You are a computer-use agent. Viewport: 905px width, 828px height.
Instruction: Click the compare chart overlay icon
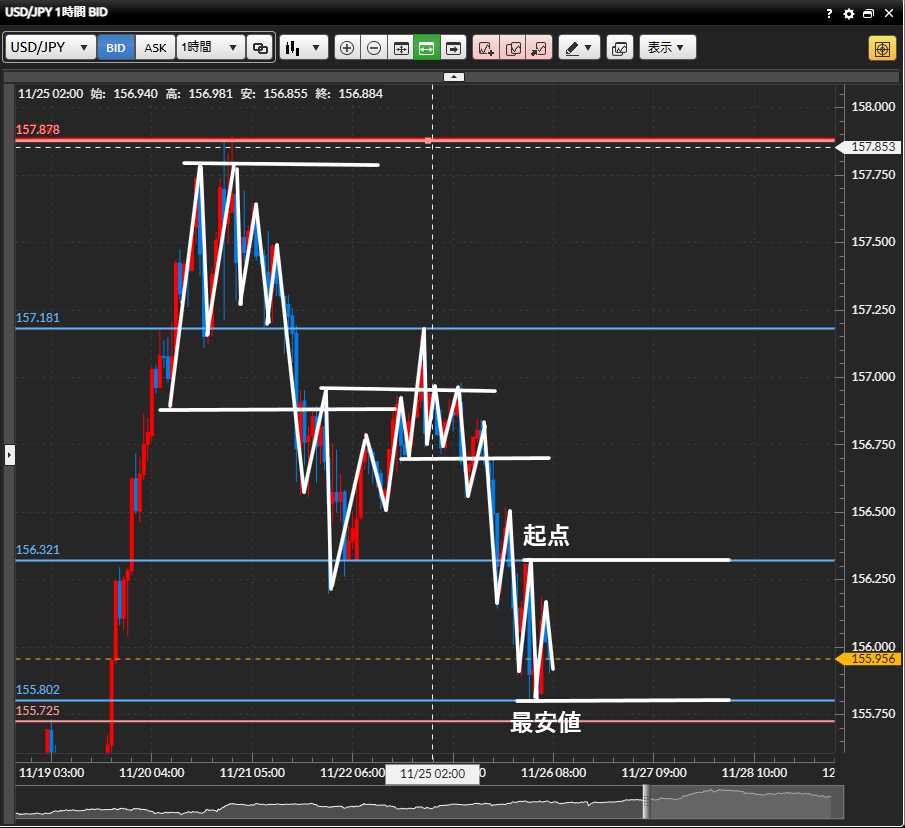(x=620, y=48)
